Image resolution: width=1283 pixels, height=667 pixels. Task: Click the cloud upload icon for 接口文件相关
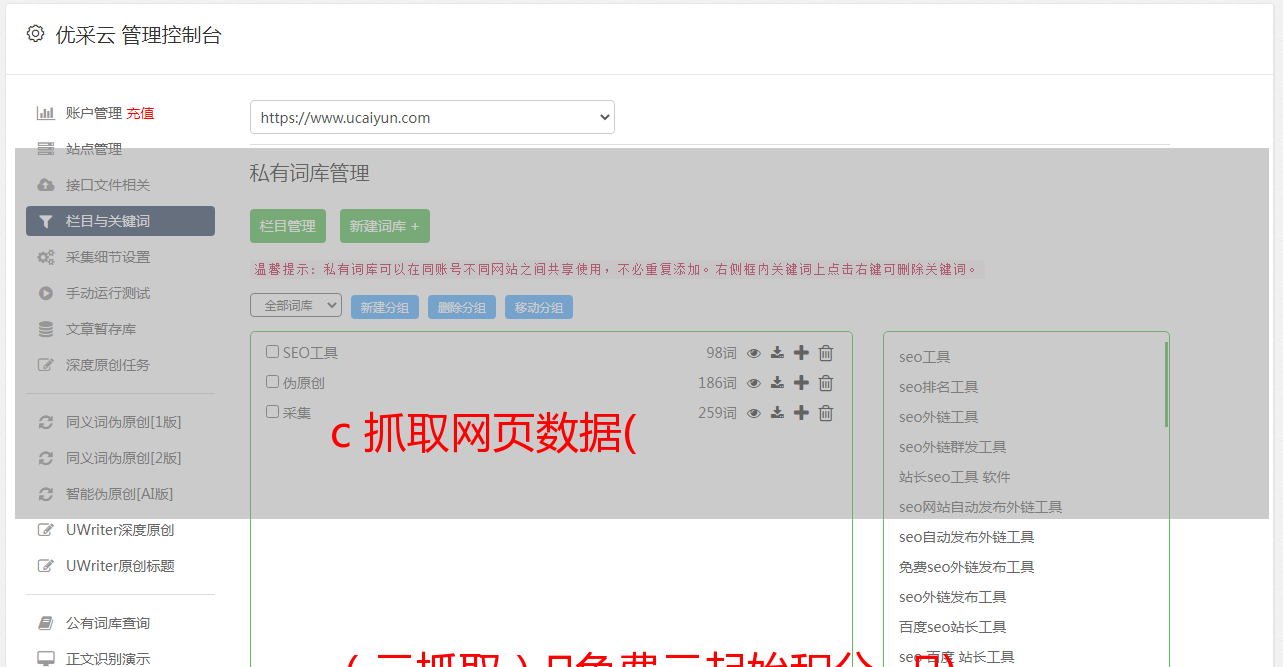[x=46, y=185]
